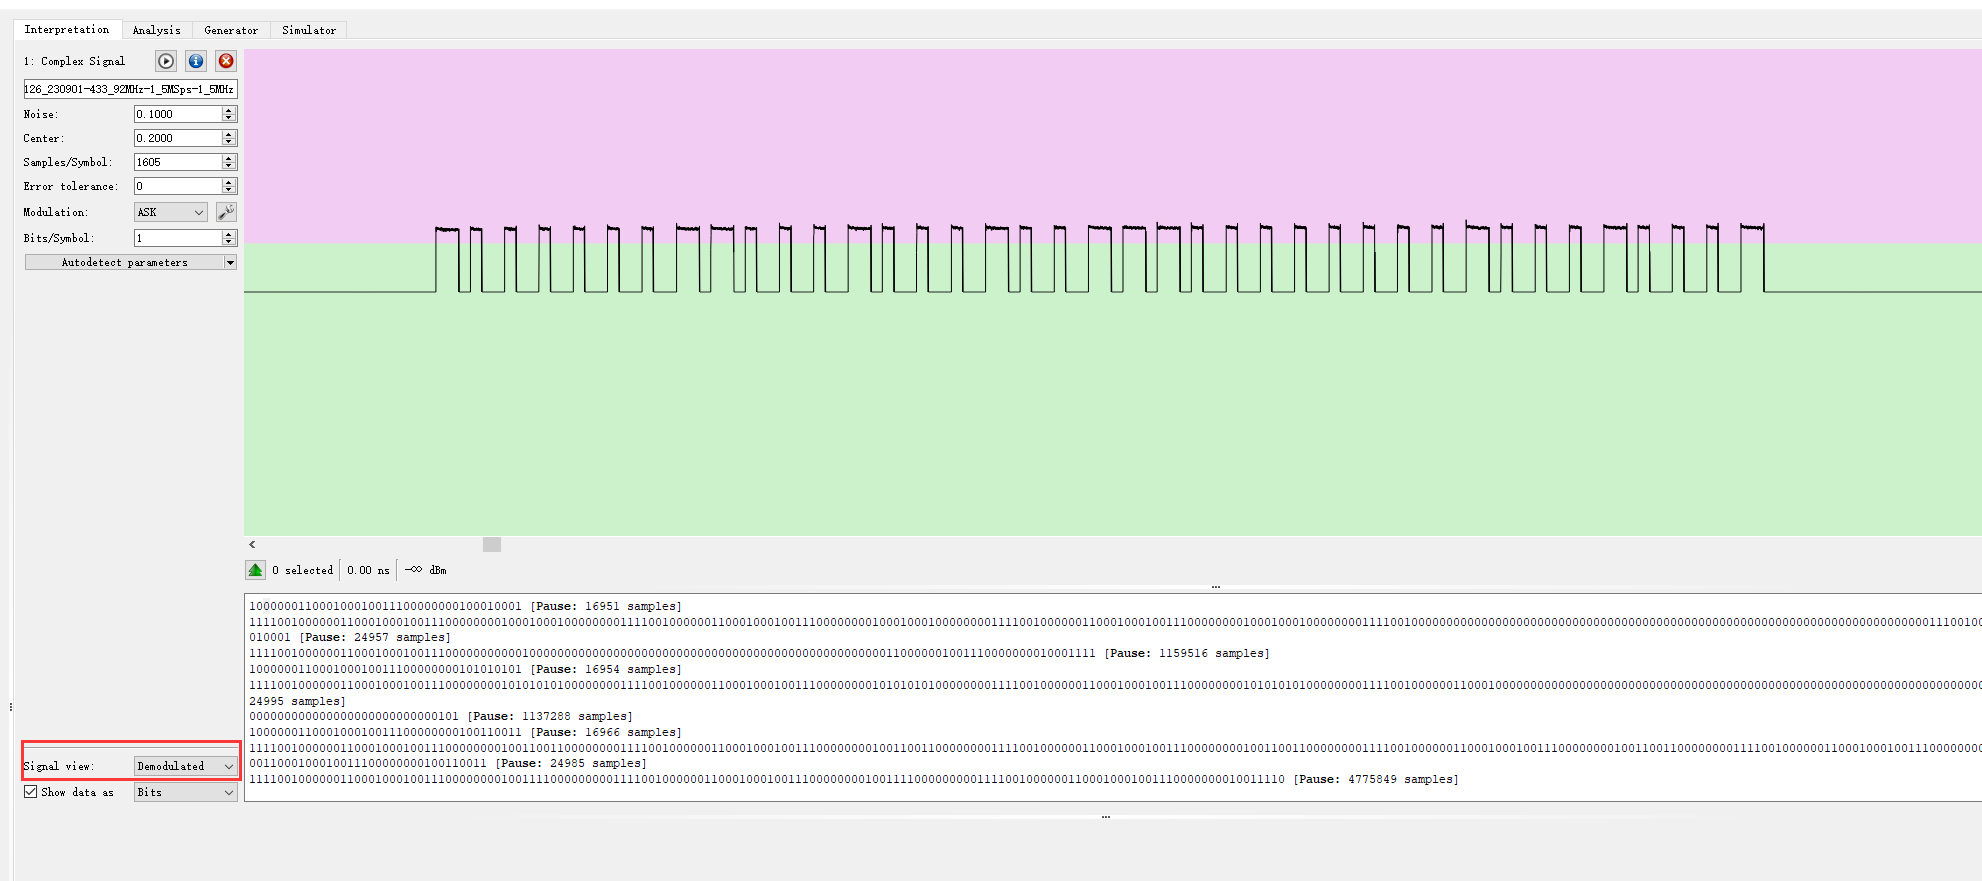This screenshot has width=1982, height=881.
Task: Switch to the Interpretation tab
Action: (67, 30)
